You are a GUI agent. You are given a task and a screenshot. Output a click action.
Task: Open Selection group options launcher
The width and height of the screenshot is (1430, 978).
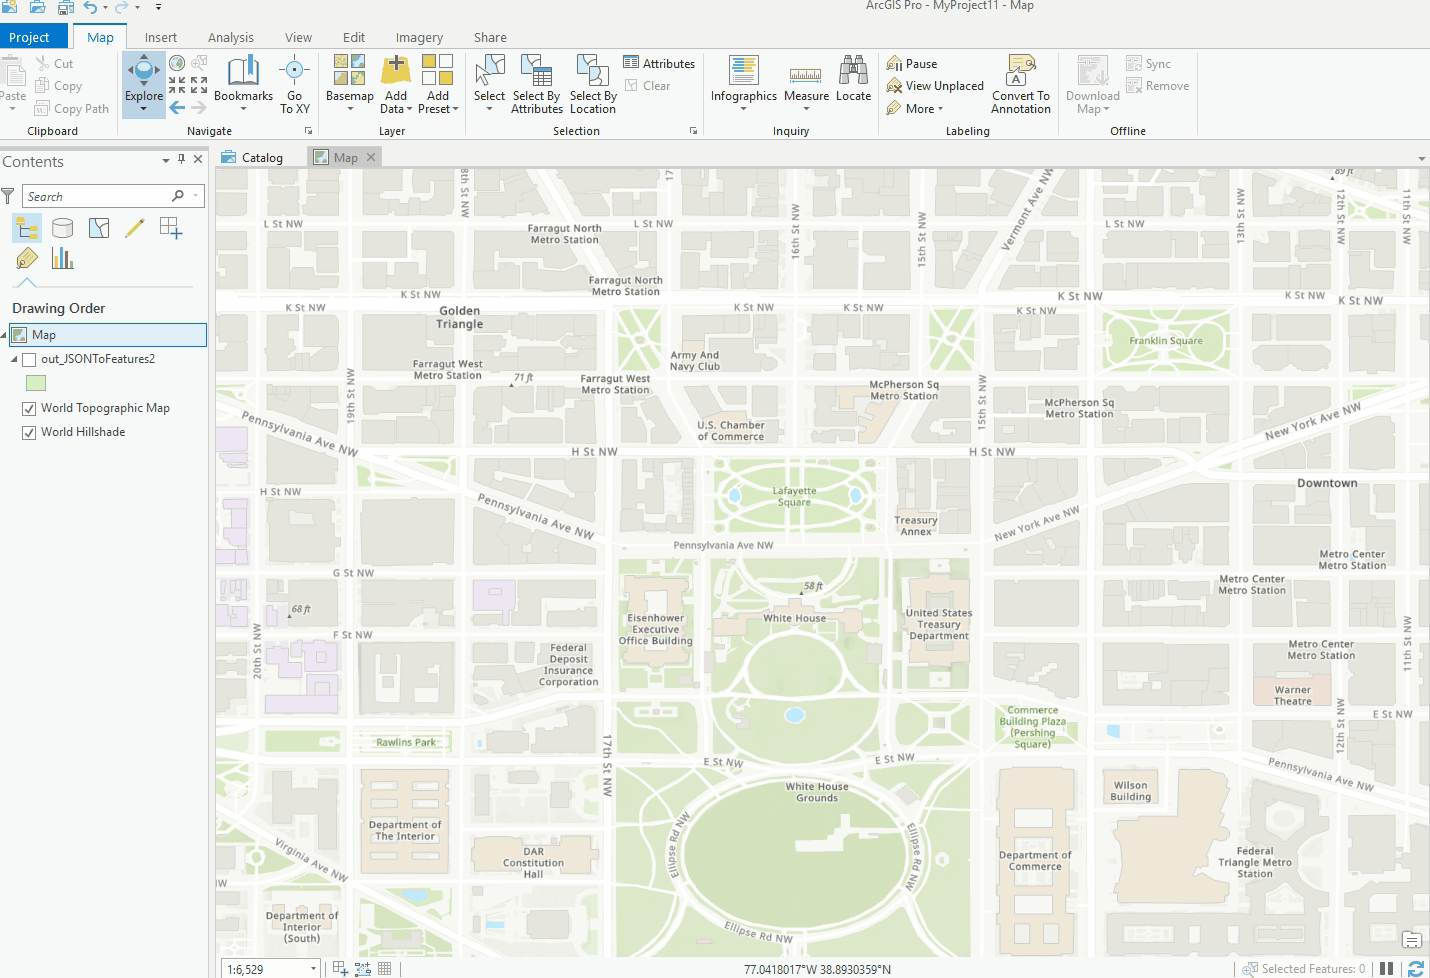pos(694,131)
